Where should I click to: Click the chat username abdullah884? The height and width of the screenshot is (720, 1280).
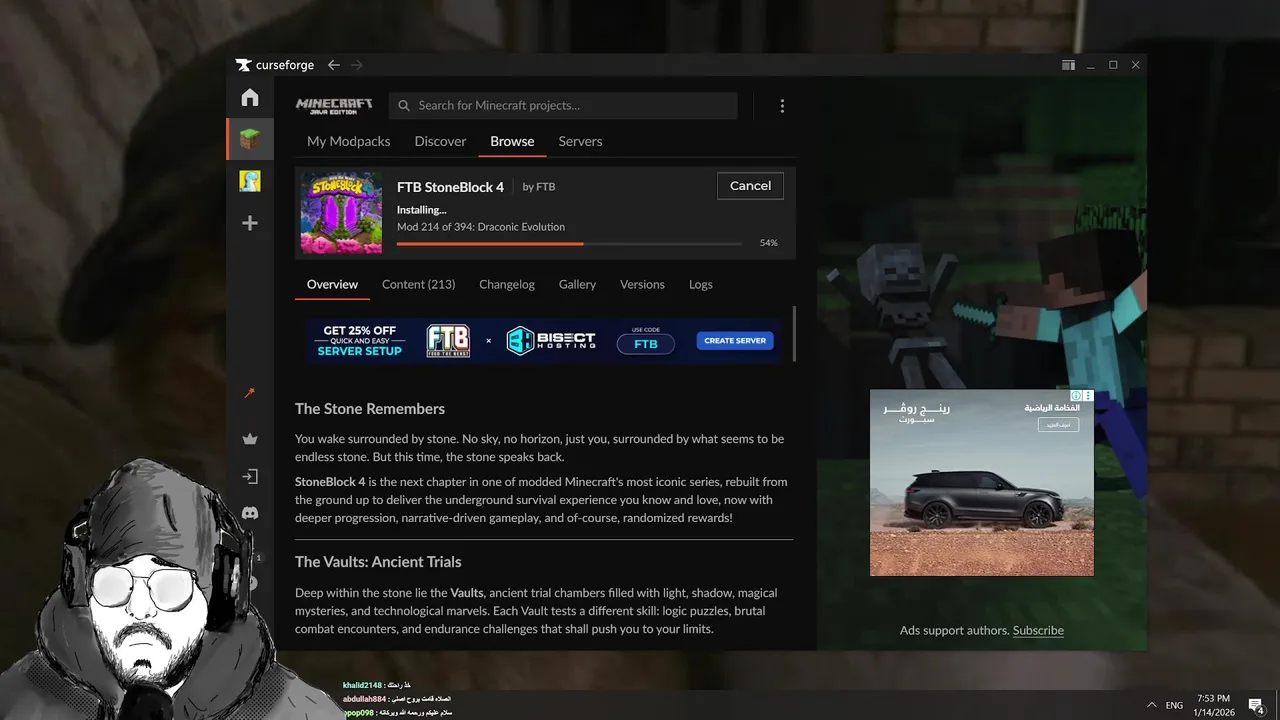click(x=366, y=699)
